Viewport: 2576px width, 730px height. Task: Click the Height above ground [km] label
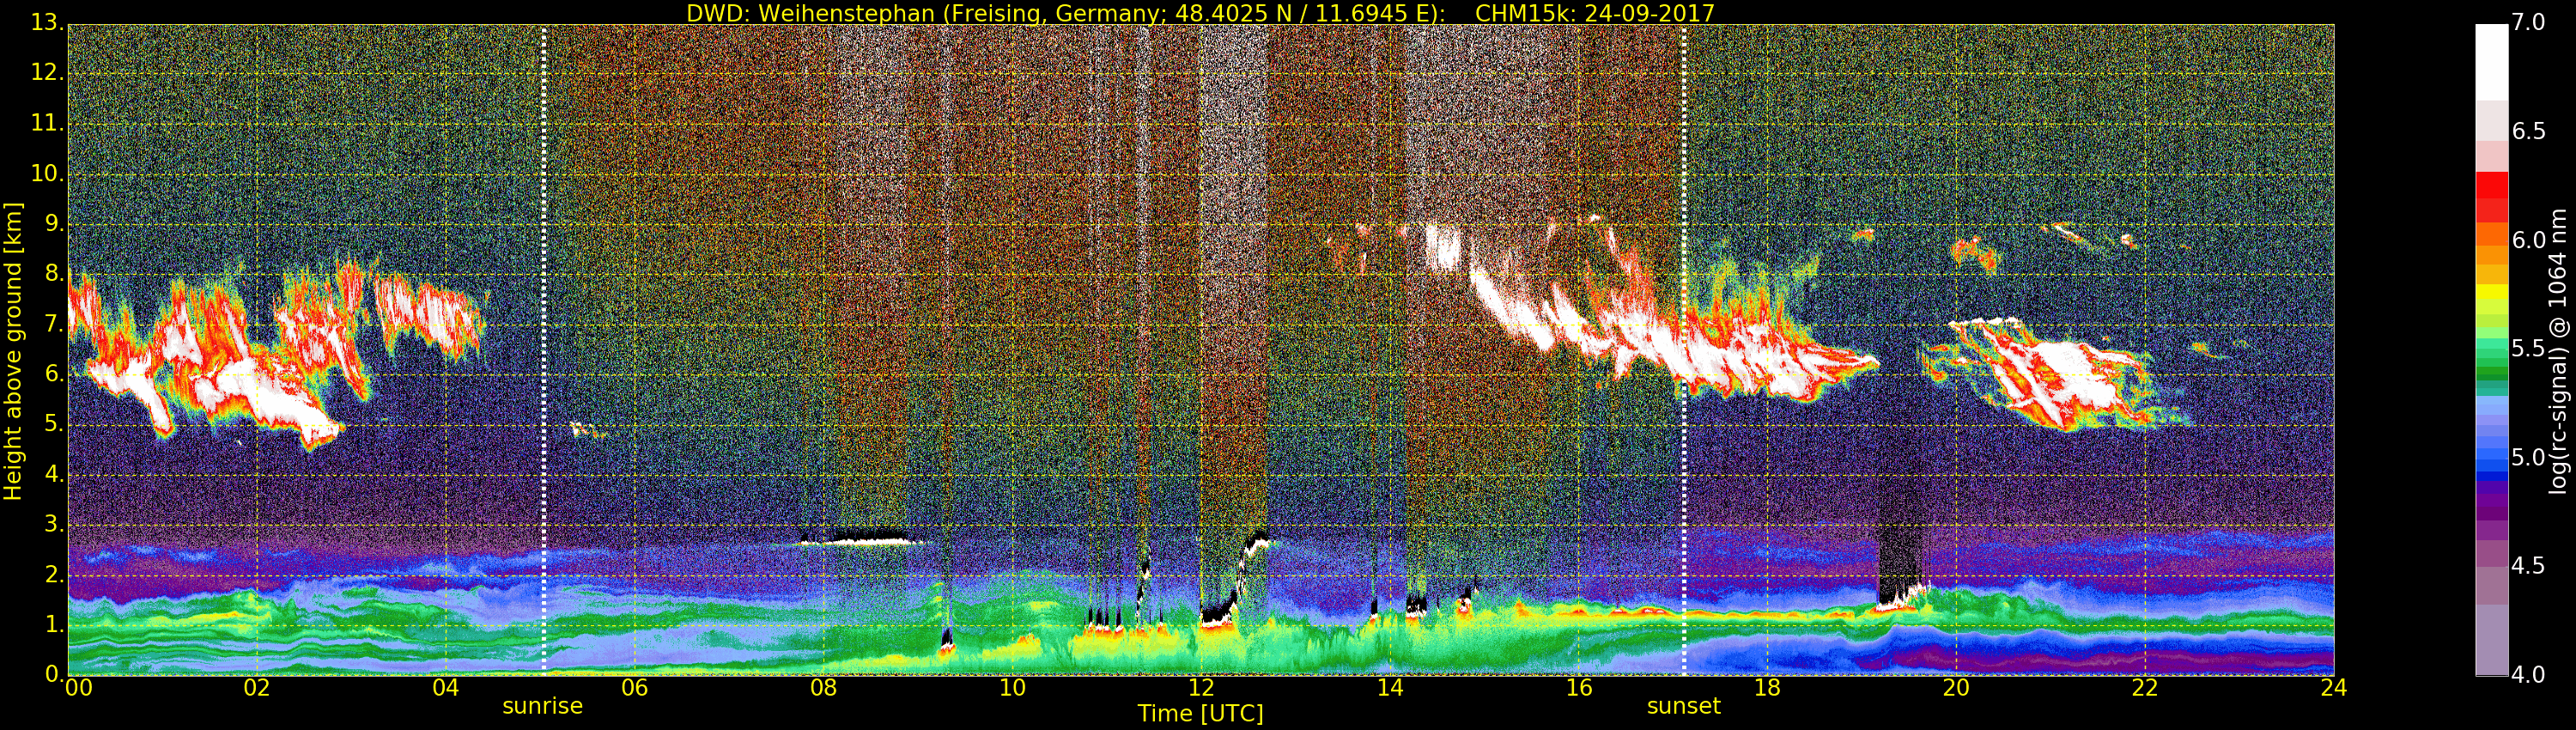13,351
